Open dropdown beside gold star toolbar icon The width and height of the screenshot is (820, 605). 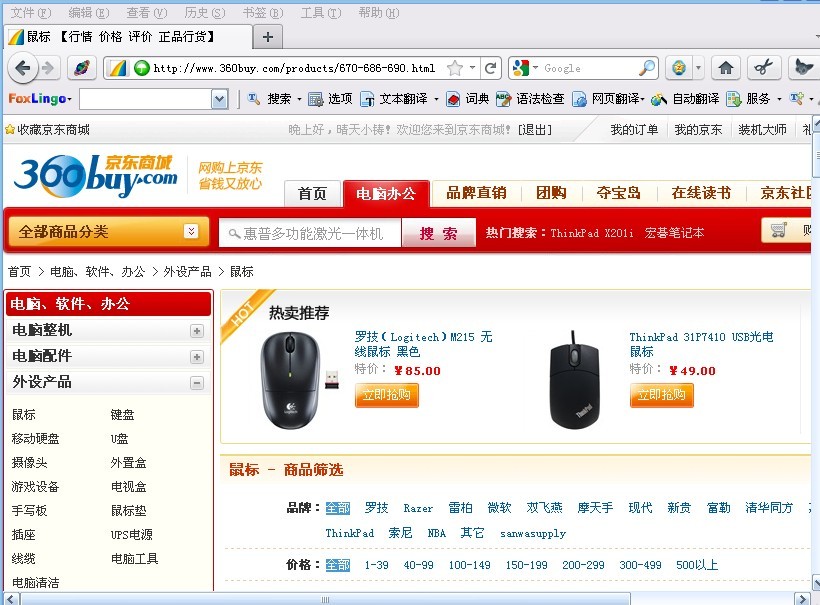(x=698, y=68)
